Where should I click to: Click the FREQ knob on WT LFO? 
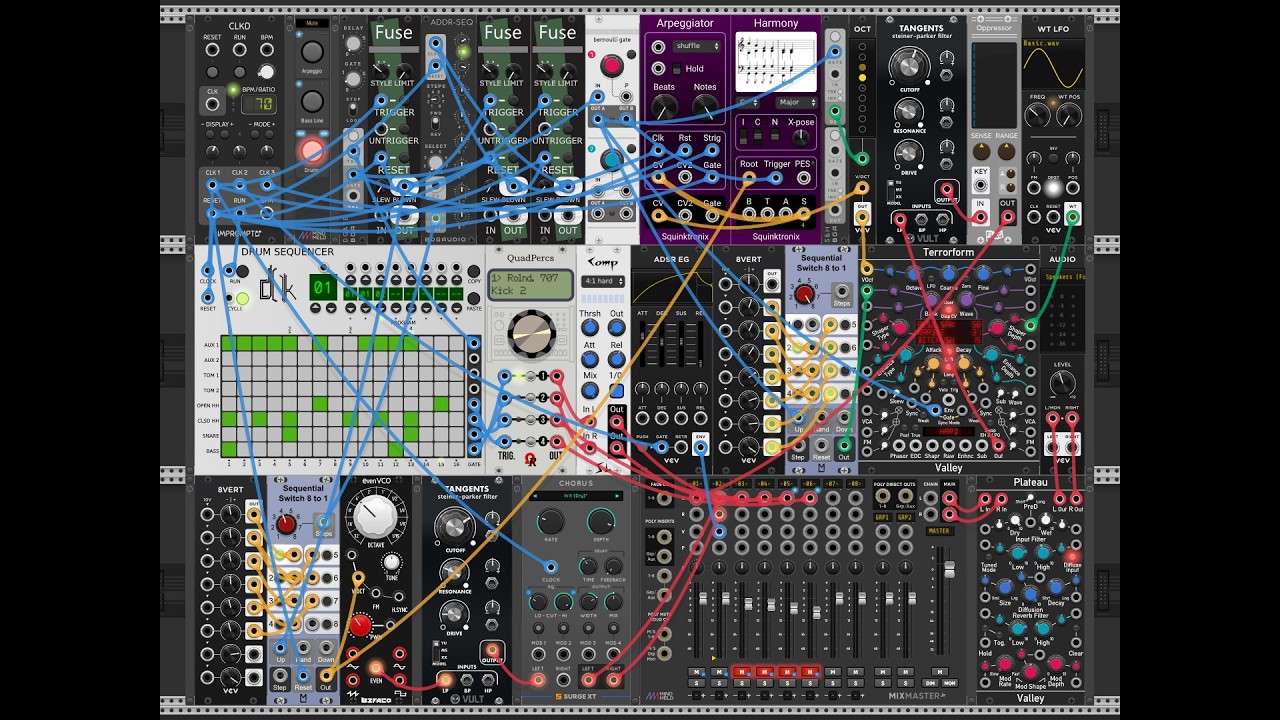coord(1037,116)
